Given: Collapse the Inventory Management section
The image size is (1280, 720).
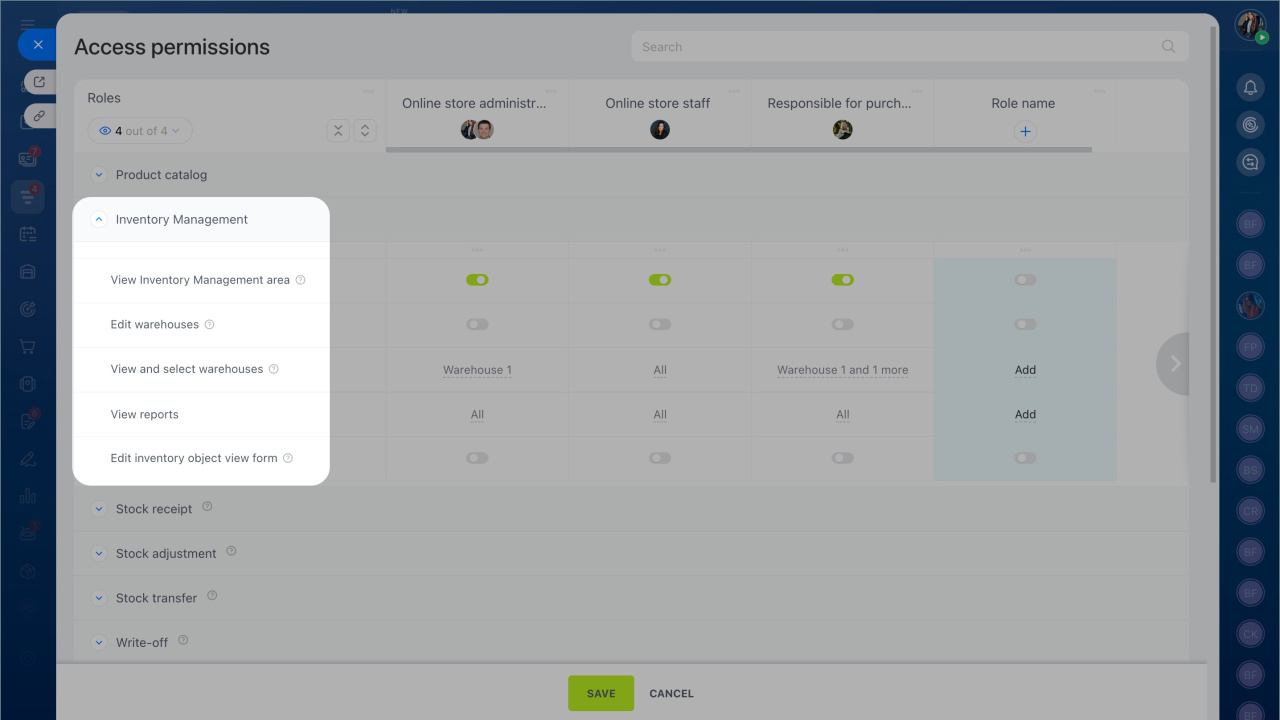Looking at the screenshot, I should pos(99,220).
